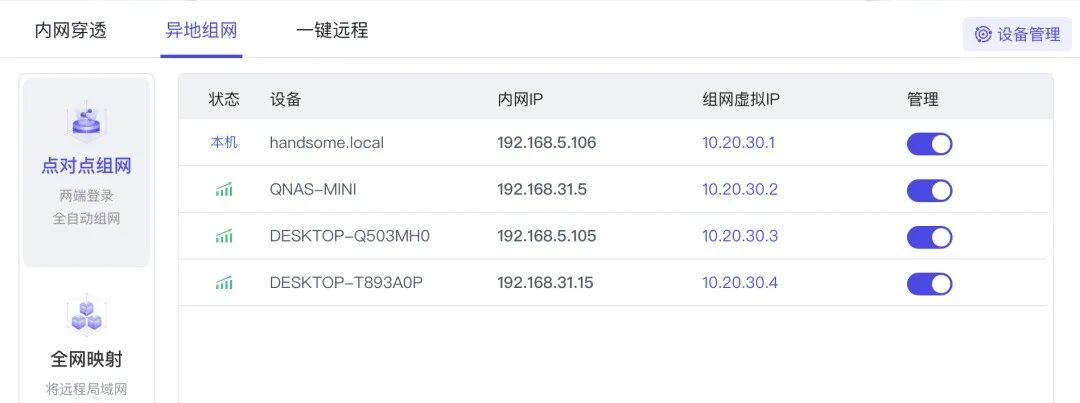Image resolution: width=1080 pixels, height=403 pixels.
Task: Open the 点对点组网 mode label
Action: click(86, 165)
